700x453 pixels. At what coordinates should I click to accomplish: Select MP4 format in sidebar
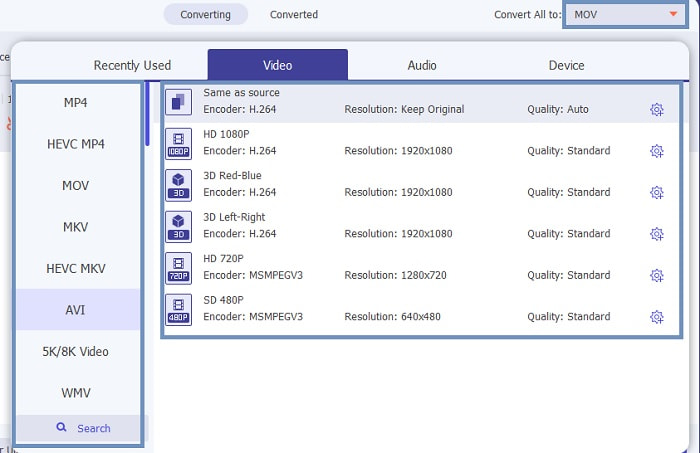point(75,103)
